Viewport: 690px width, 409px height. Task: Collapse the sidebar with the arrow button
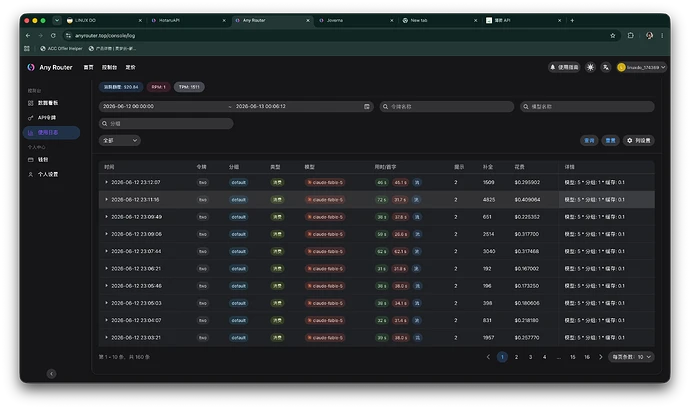pos(51,374)
